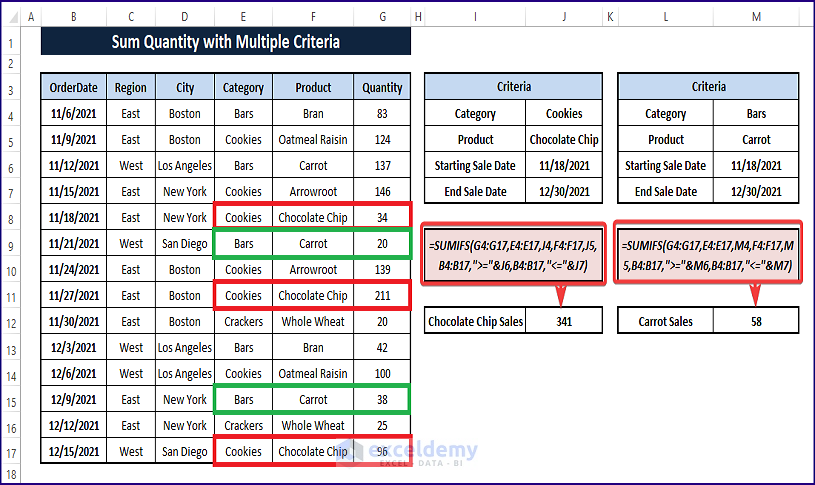Image resolution: width=815 pixels, height=485 pixels.
Task: Select the Los Angeles cell in row 6
Action: pos(185,165)
